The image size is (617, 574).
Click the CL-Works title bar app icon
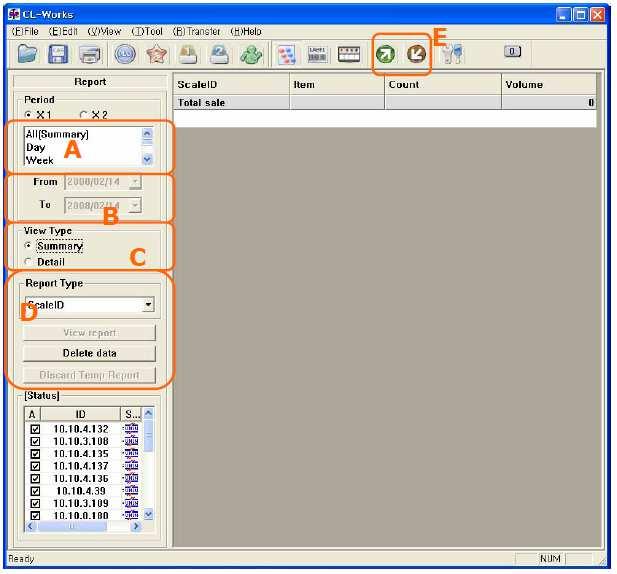[14, 14]
